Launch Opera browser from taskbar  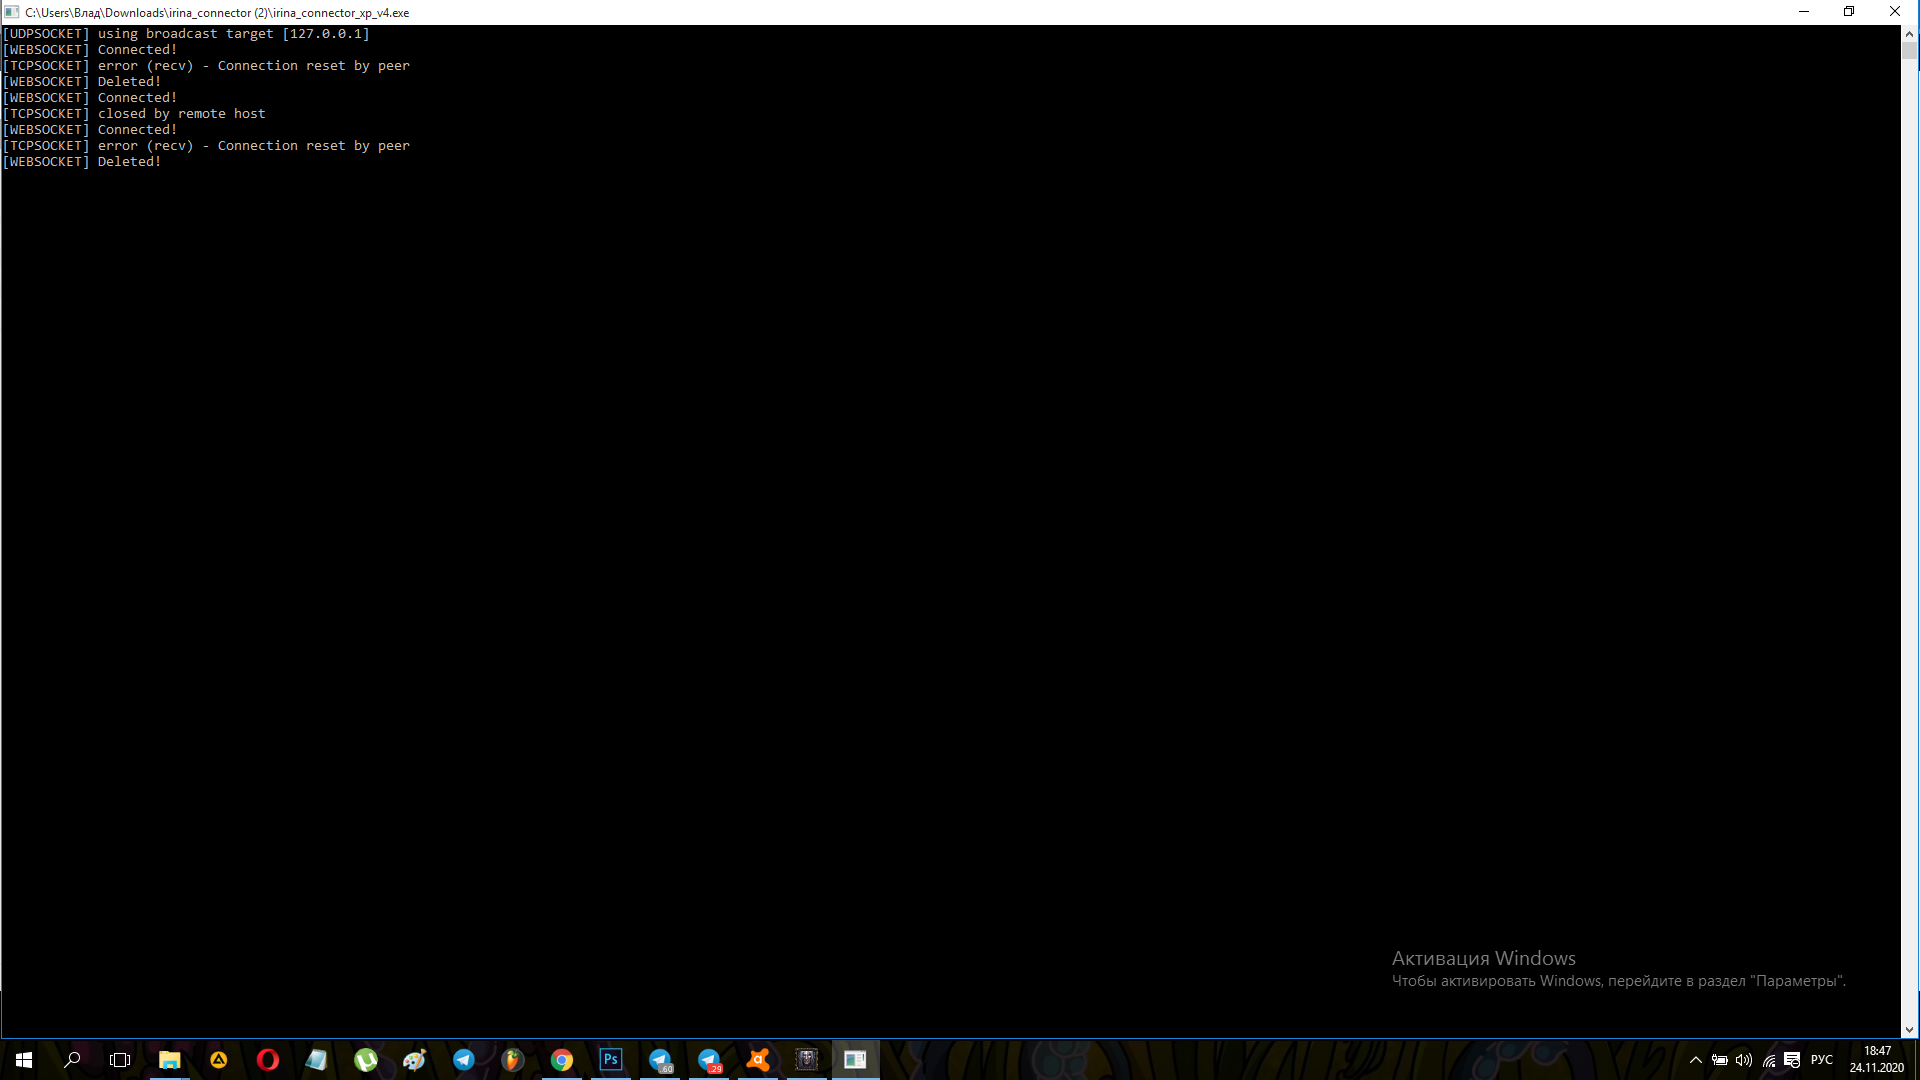tap(267, 1060)
